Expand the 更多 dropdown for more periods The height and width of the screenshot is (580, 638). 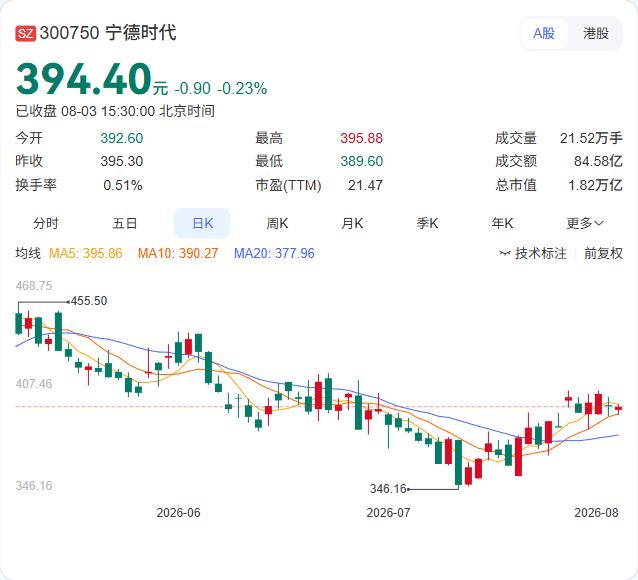point(585,223)
